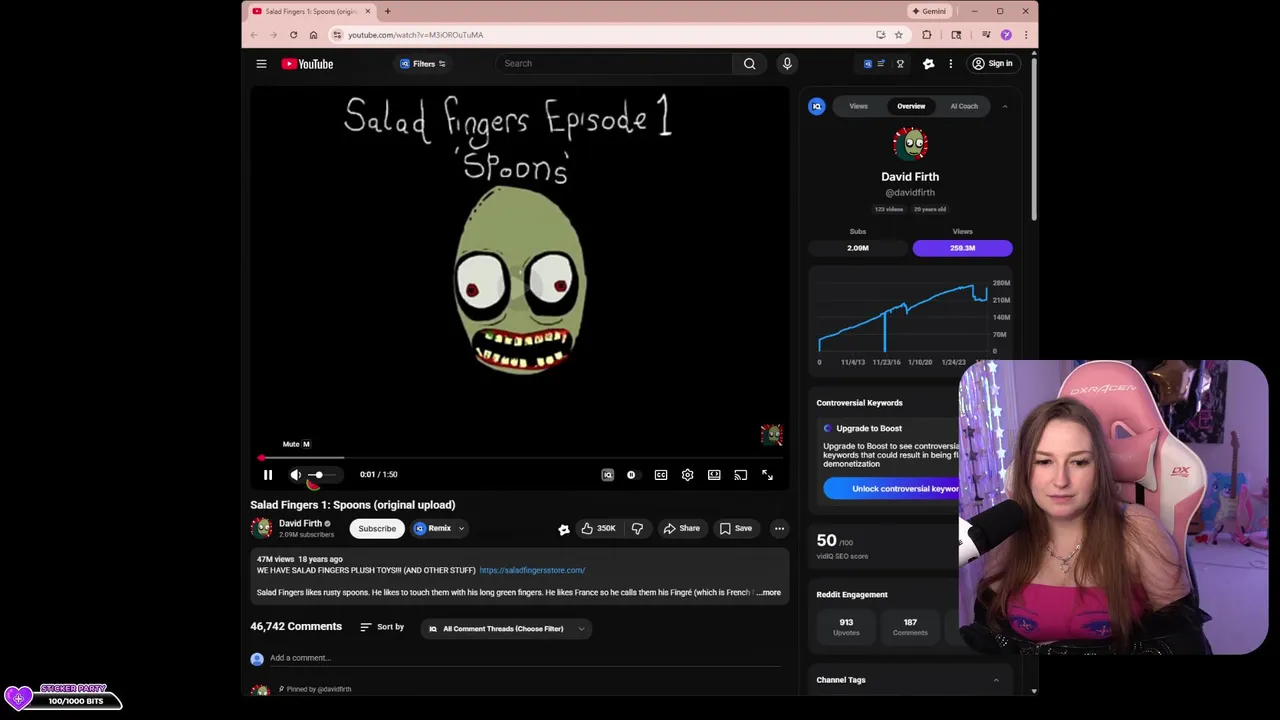The image size is (1280, 720).
Task: Select the Subs stat 2.09M
Action: (x=858, y=248)
